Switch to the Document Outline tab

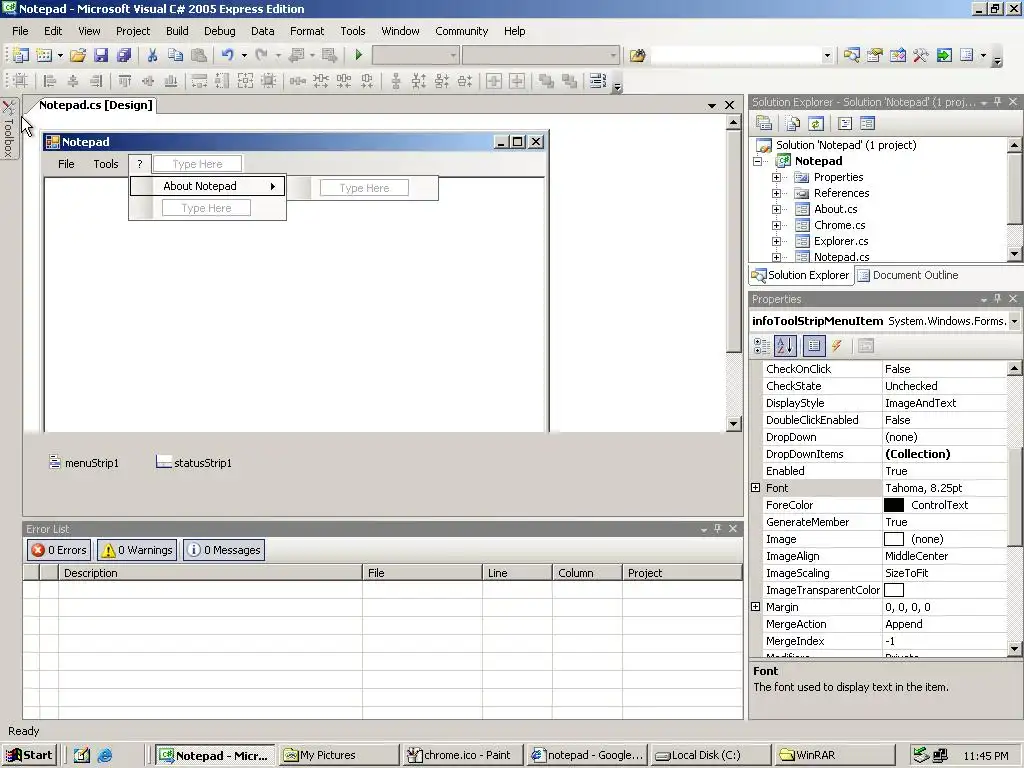(x=908, y=275)
